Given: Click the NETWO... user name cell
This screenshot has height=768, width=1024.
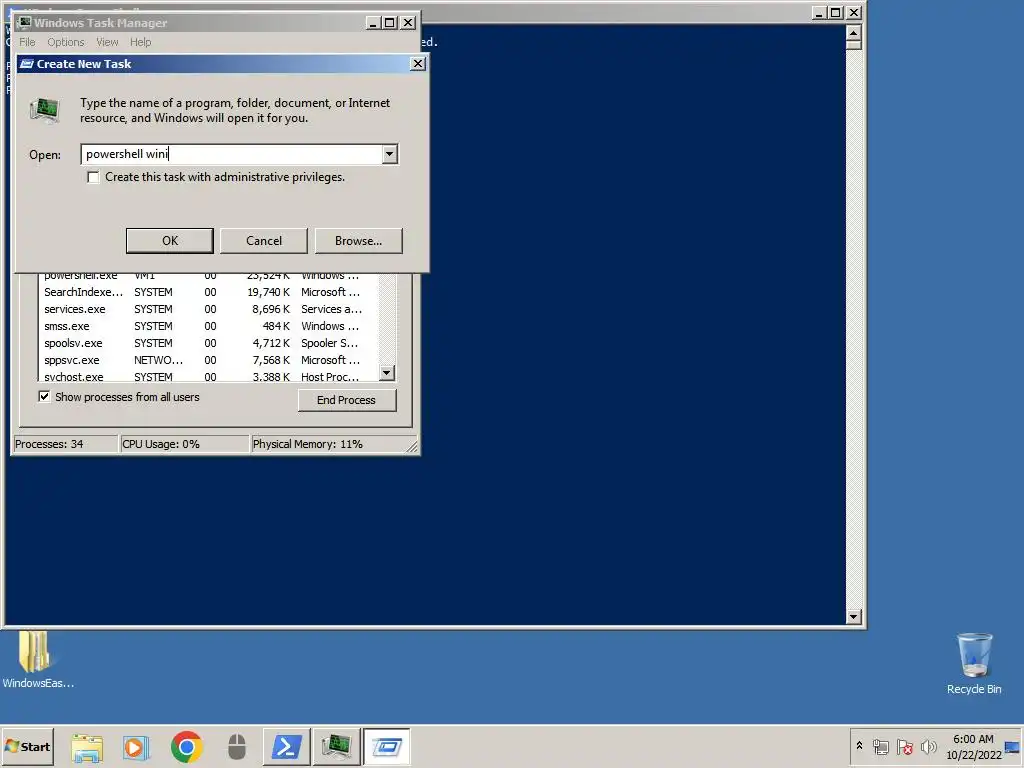Looking at the screenshot, I should coord(159,360).
